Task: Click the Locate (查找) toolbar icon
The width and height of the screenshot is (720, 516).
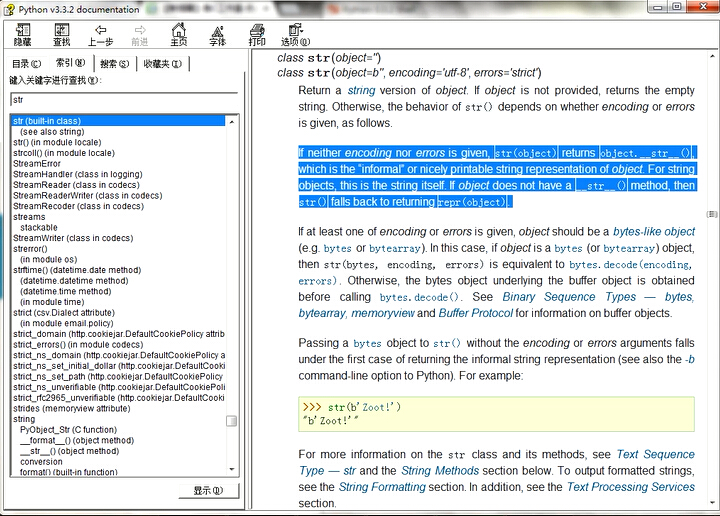Action: (x=61, y=34)
